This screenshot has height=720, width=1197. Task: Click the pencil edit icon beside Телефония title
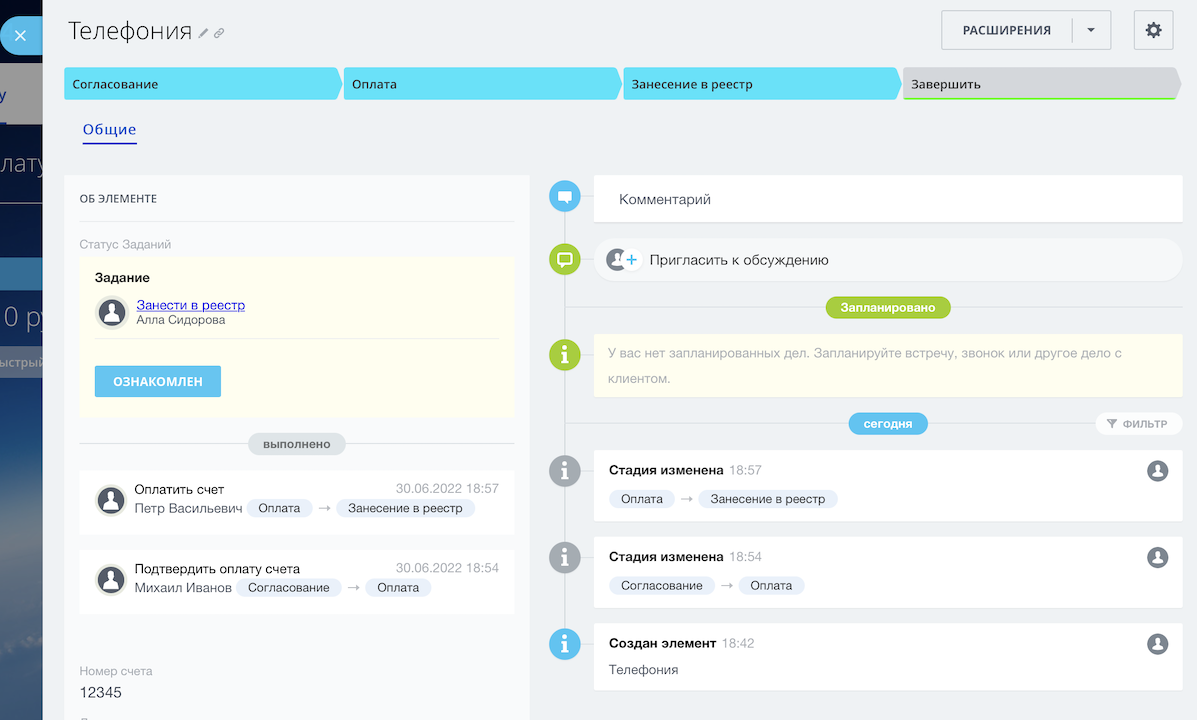[204, 33]
